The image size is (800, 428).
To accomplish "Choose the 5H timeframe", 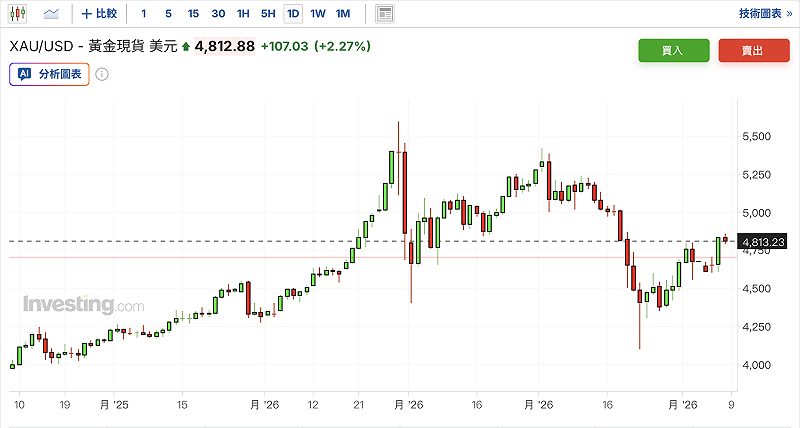I will [x=268, y=14].
